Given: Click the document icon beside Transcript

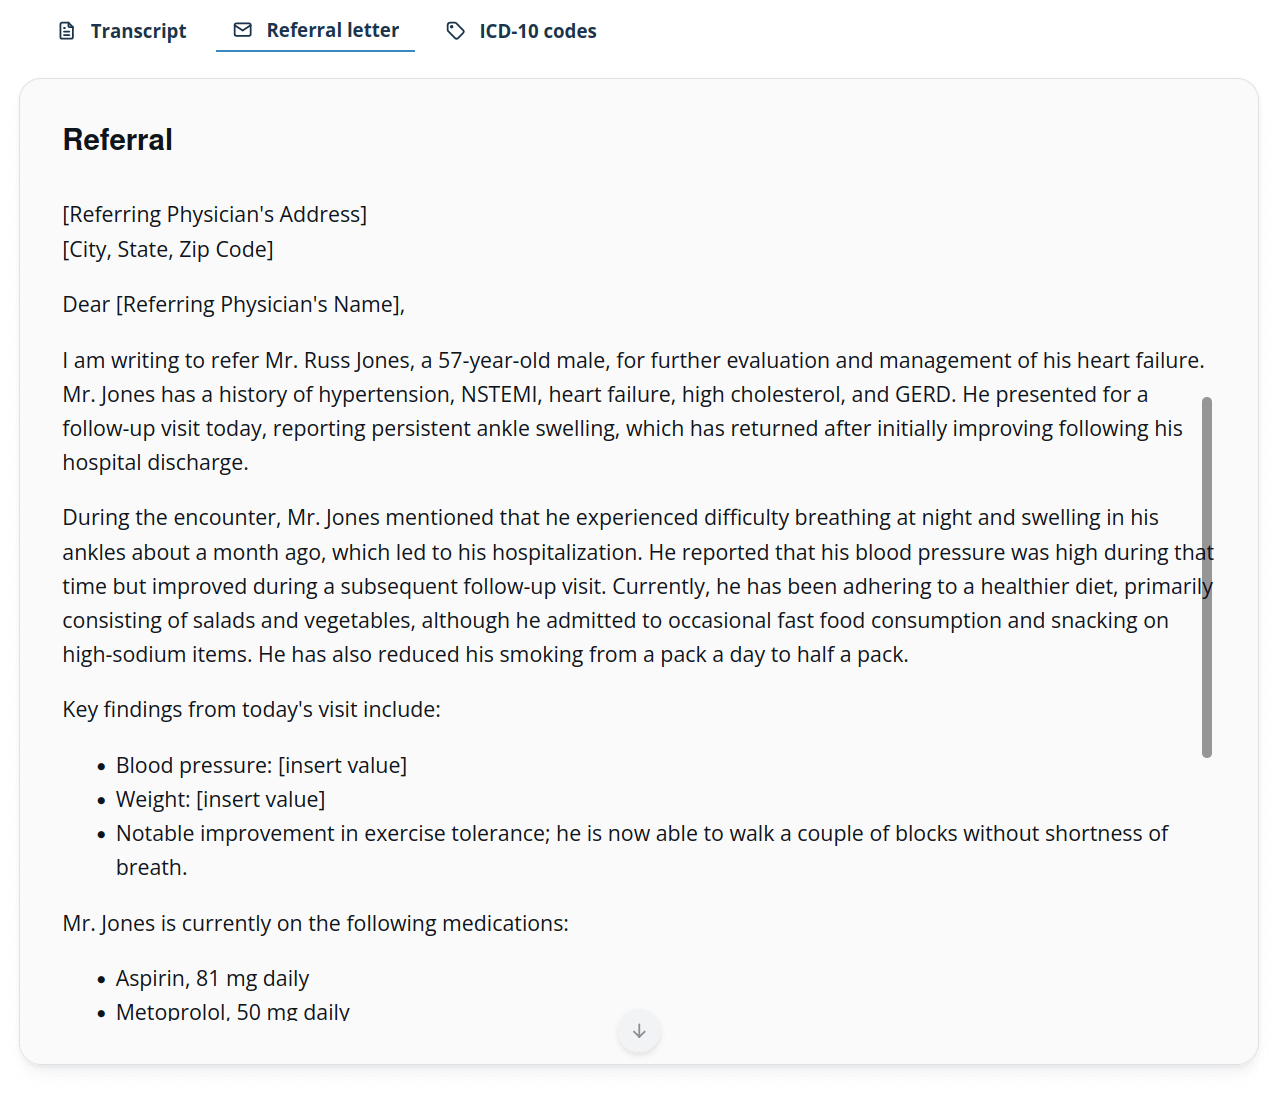Looking at the screenshot, I should tap(66, 30).
